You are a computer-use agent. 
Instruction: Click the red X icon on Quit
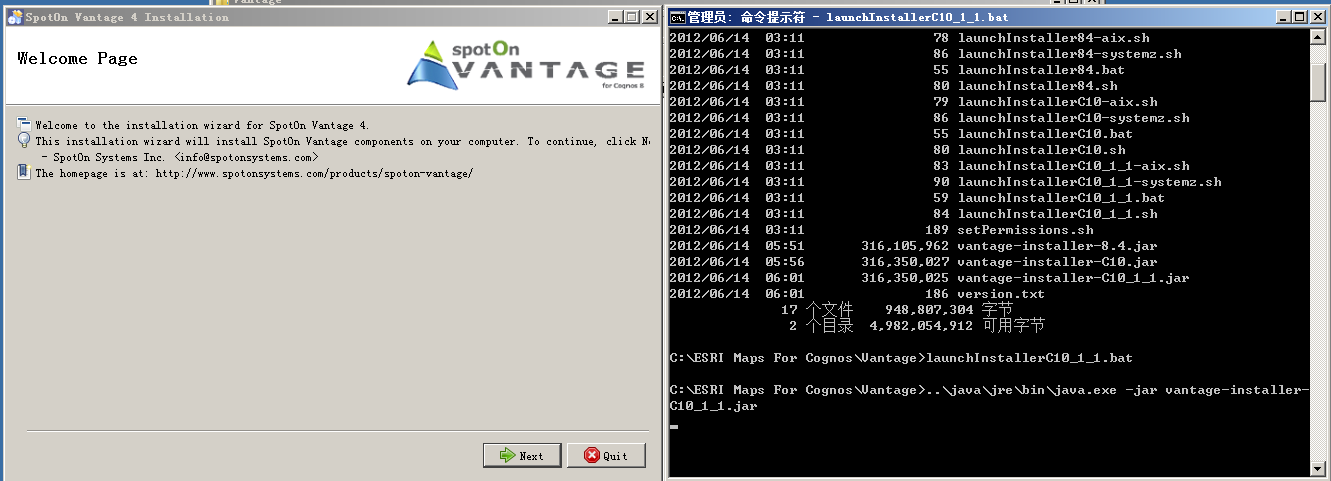(x=592, y=455)
